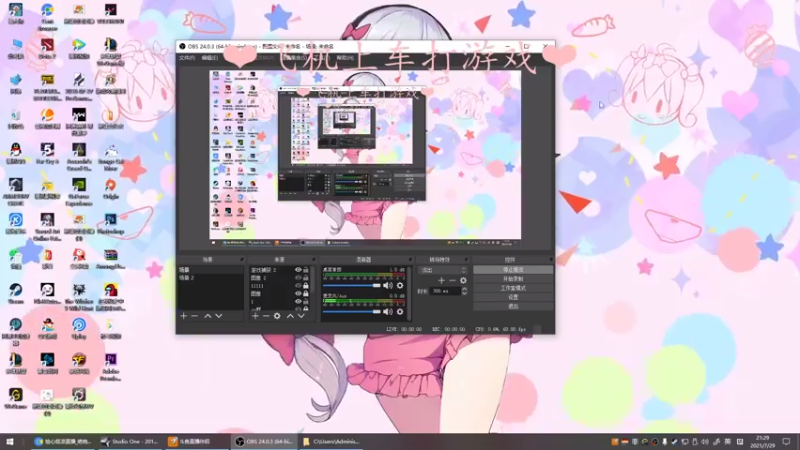800x450 pixels.
Task: Toggle visibility eye of source named 1
Action: [298, 302]
